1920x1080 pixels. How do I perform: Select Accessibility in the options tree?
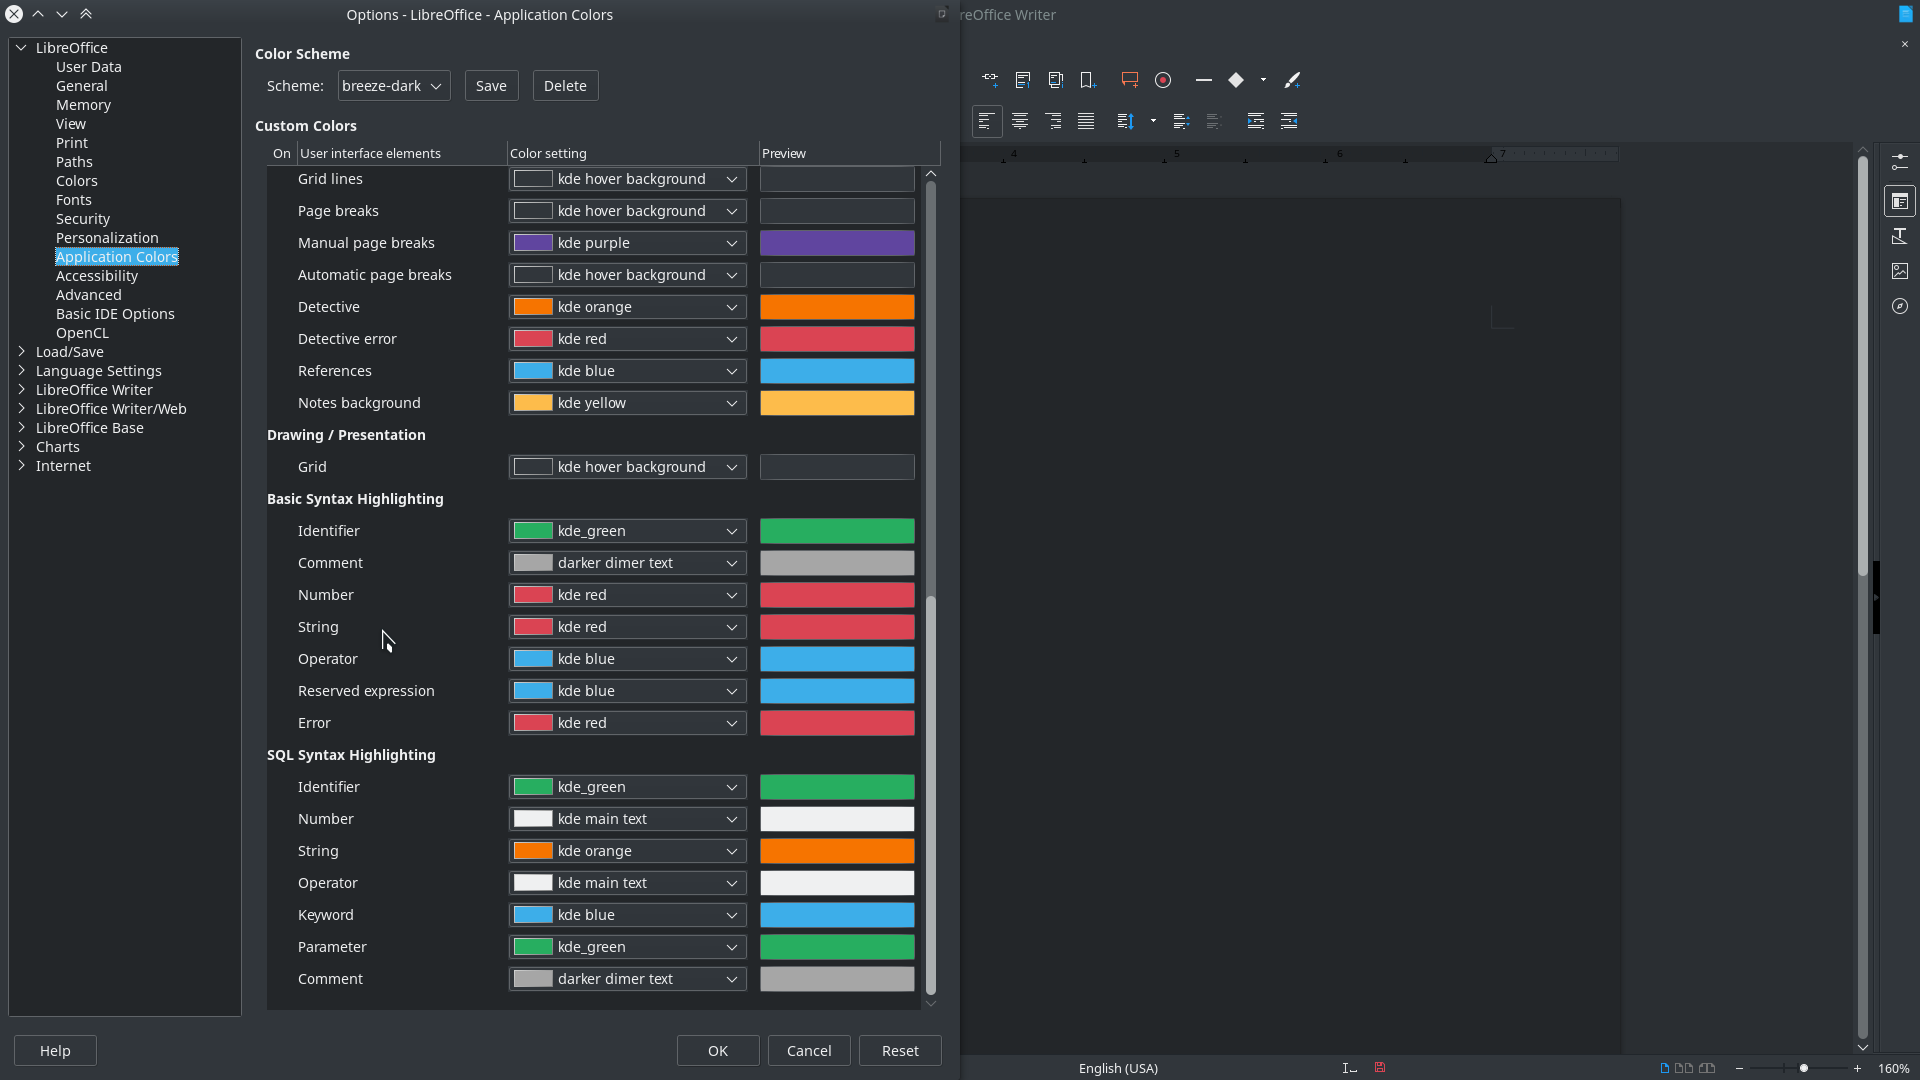click(97, 276)
